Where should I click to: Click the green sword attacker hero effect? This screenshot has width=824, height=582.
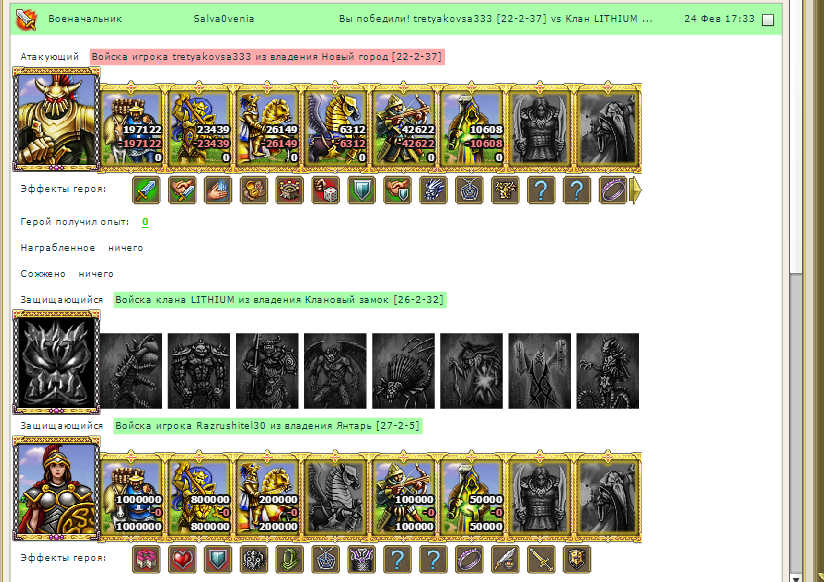click(x=146, y=190)
